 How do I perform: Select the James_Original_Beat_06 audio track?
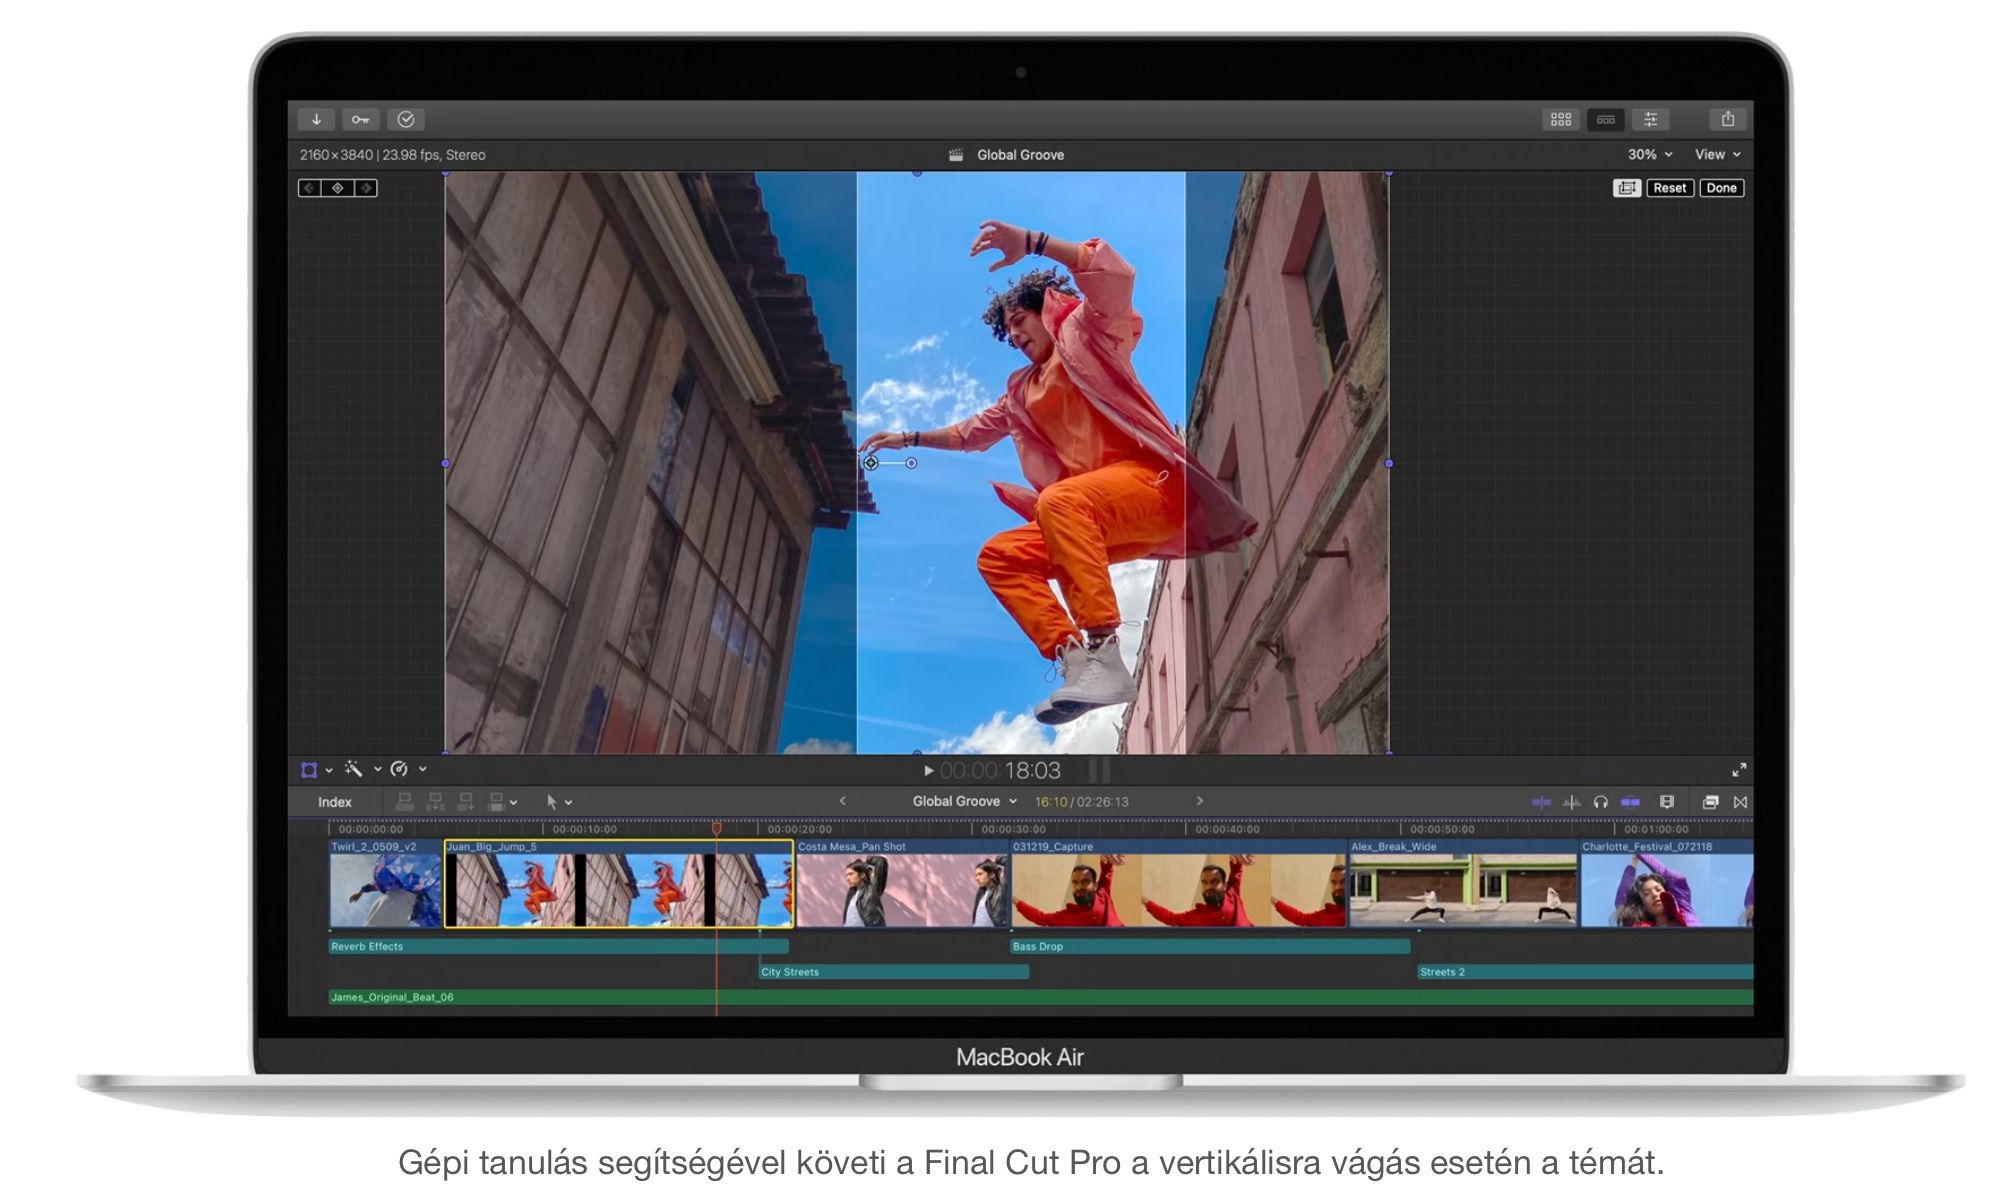pyautogui.click(x=1041, y=997)
